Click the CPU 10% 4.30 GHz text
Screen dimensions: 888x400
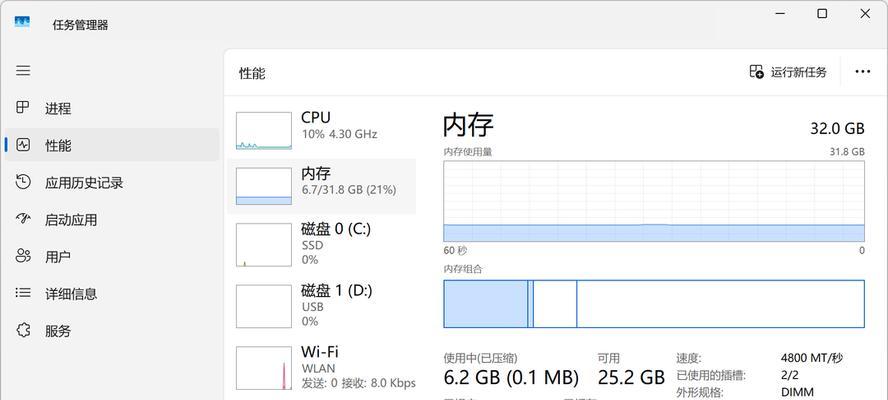pos(339,134)
